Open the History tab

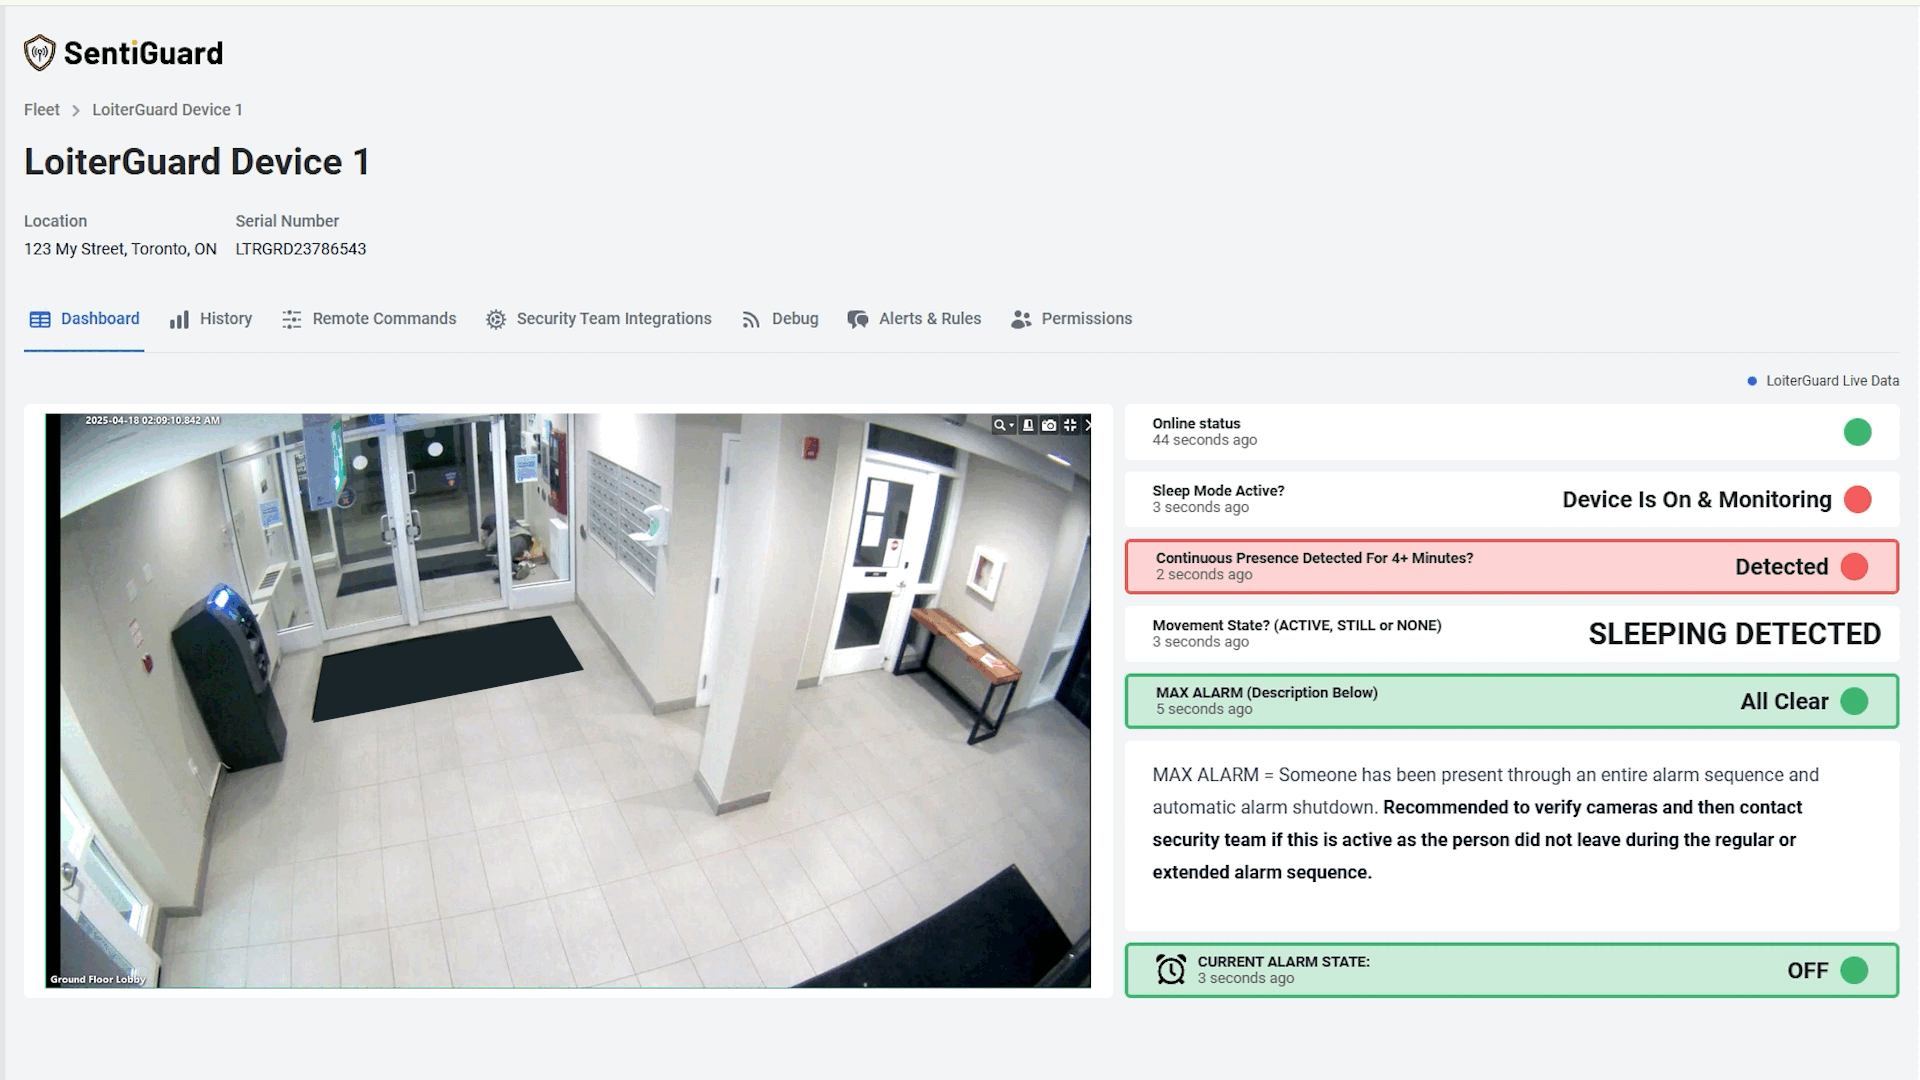tap(211, 319)
